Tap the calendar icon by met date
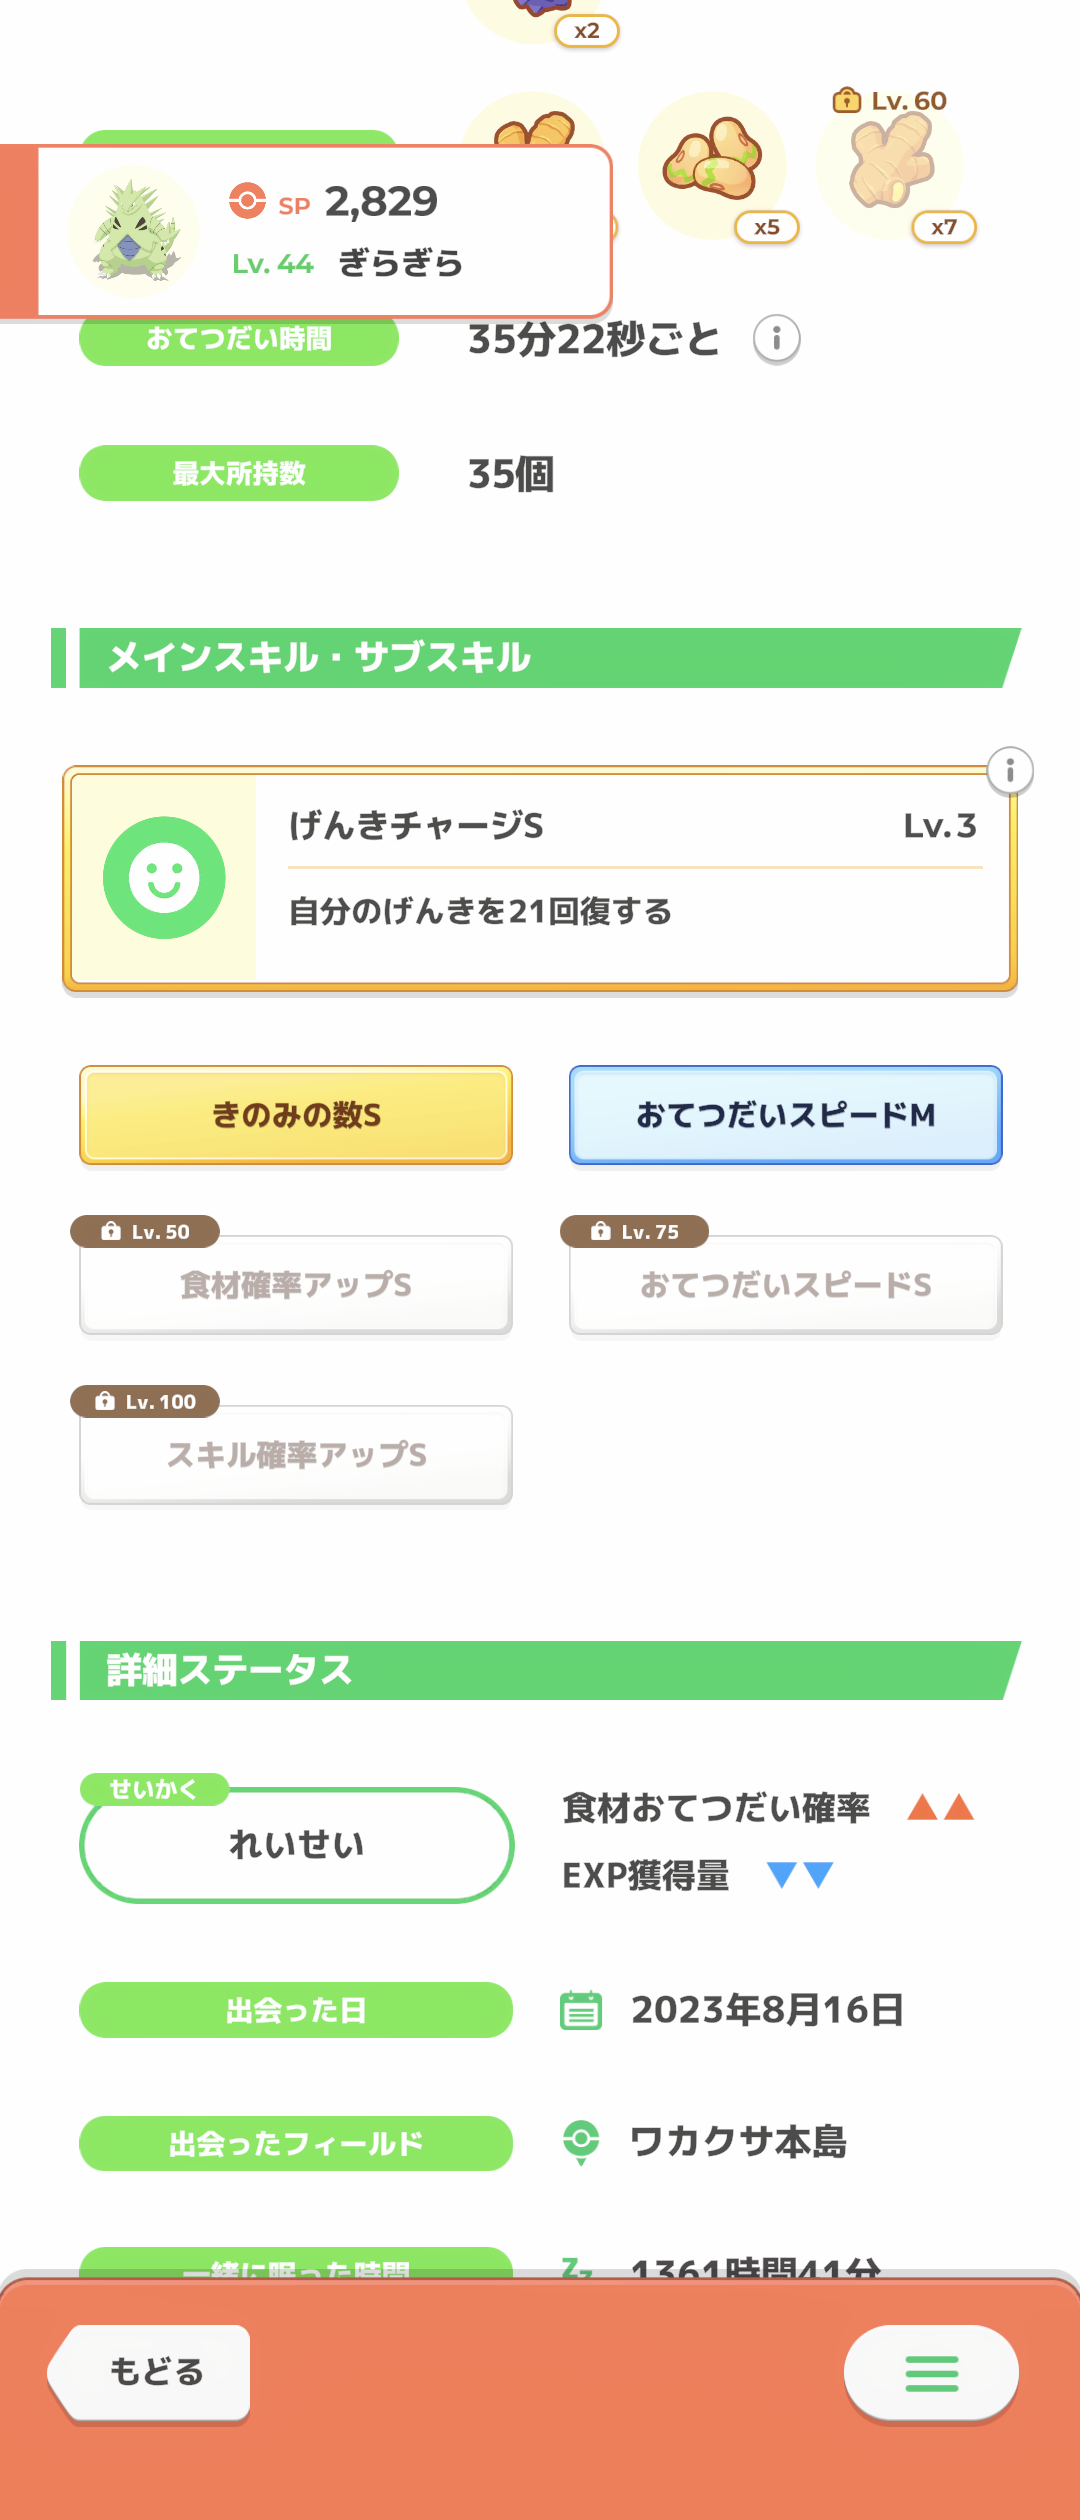The width and height of the screenshot is (1080, 2520). pyautogui.click(x=581, y=2010)
